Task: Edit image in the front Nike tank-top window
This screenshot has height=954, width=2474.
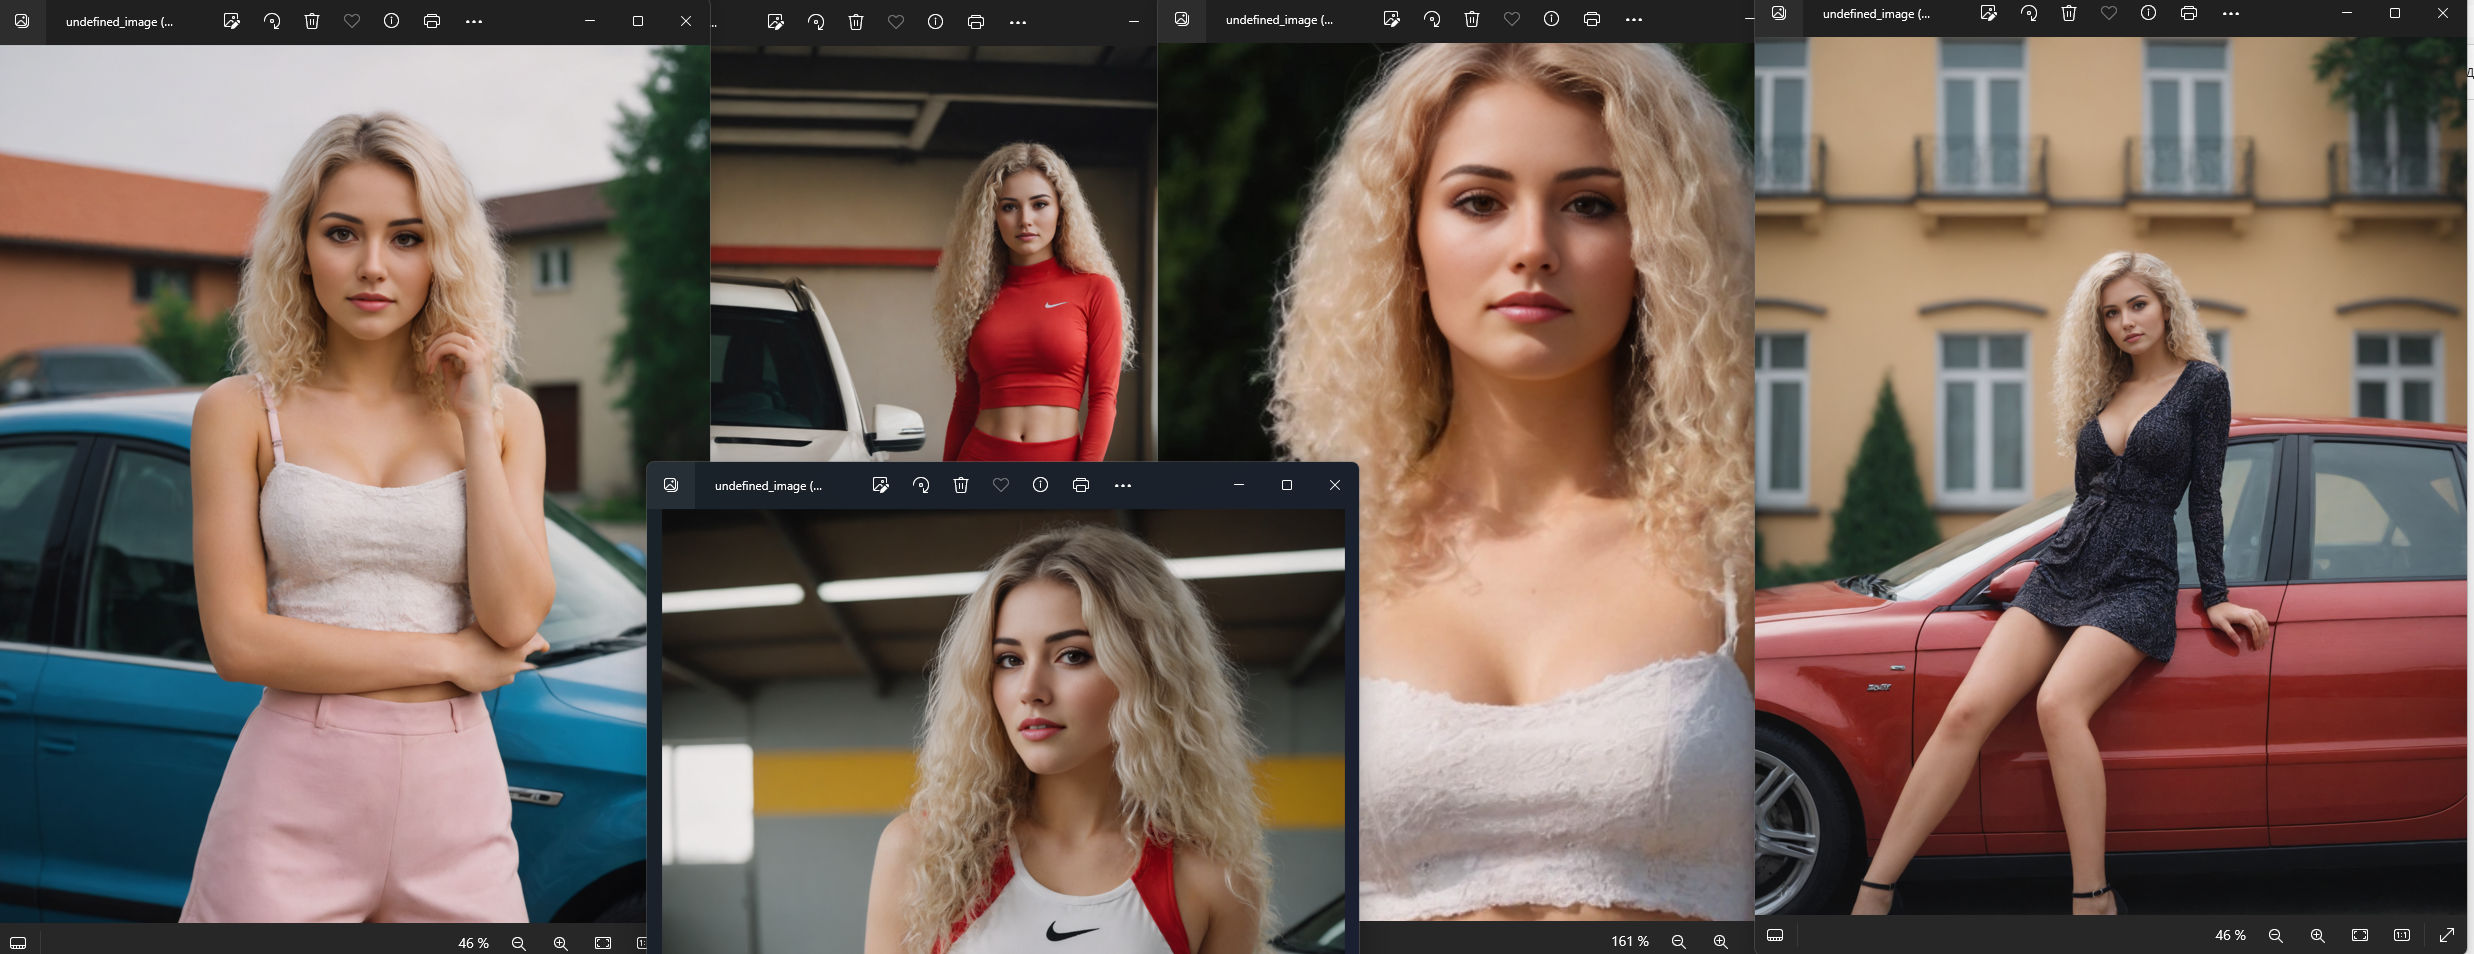Action: click(880, 485)
